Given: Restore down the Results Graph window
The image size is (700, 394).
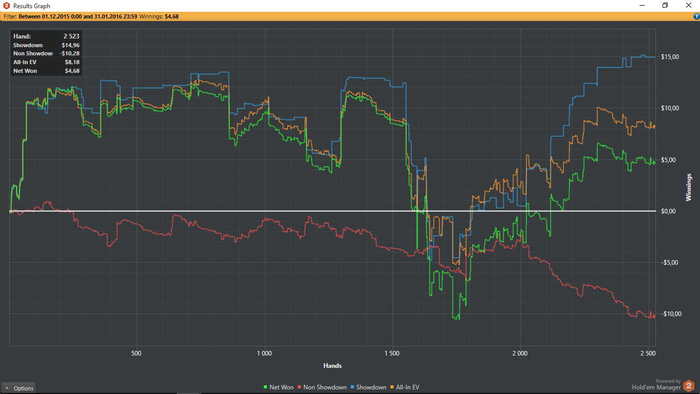Looking at the screenshot, I should 665,5.
